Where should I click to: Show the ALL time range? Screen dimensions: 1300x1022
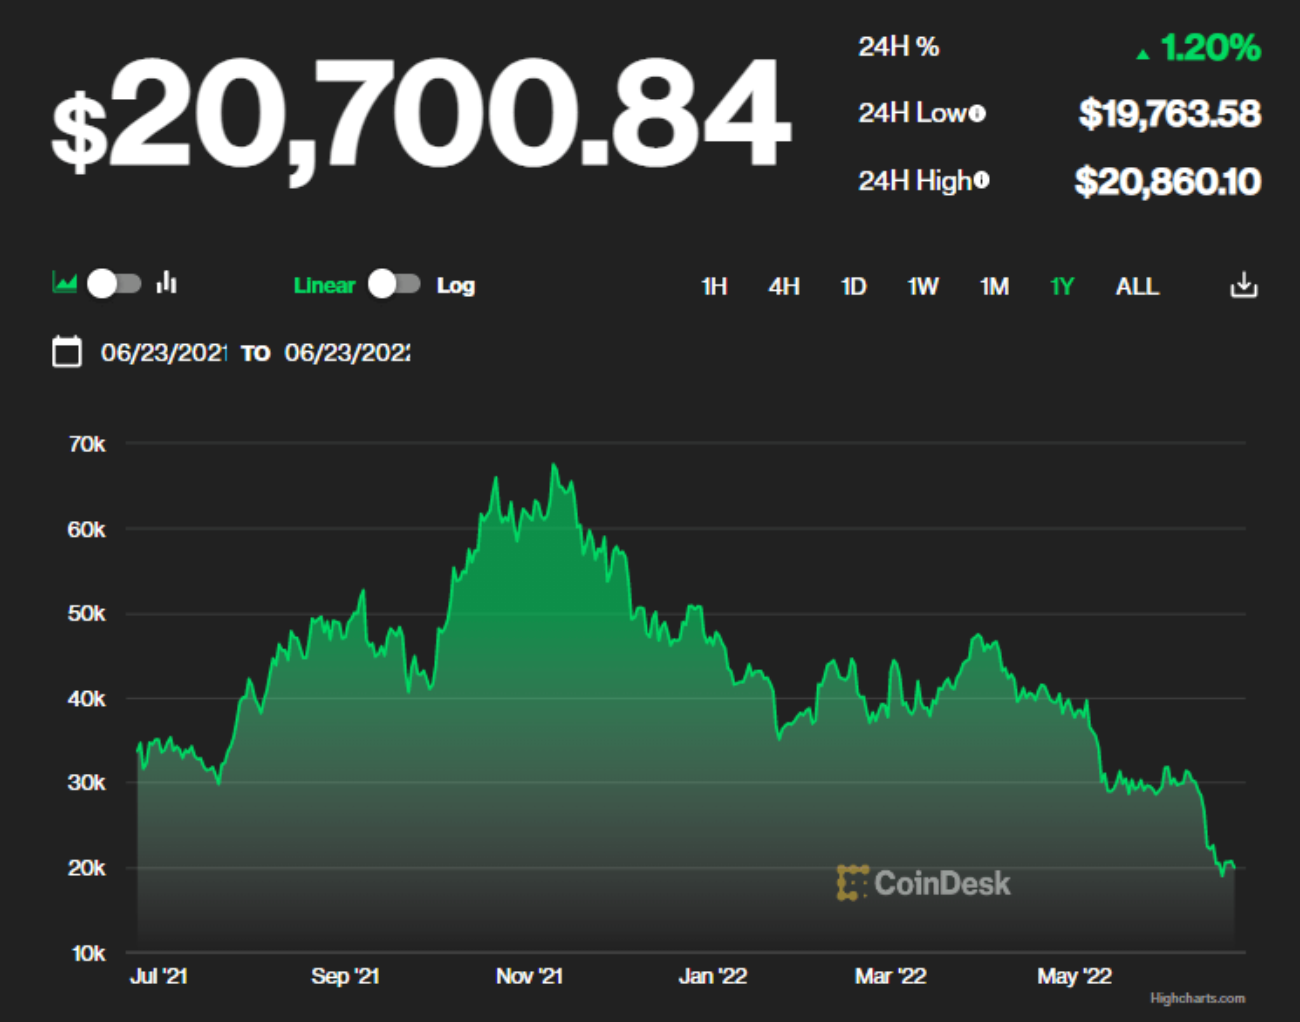point(1137,287)
